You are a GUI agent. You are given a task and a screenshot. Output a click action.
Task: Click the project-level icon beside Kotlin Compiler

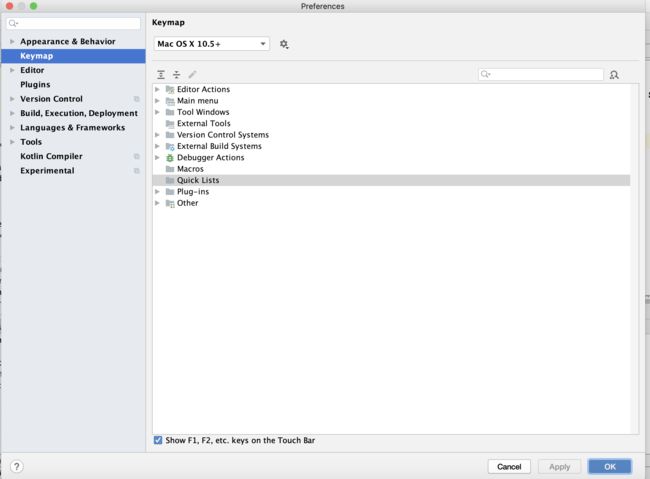click(136, 156)
